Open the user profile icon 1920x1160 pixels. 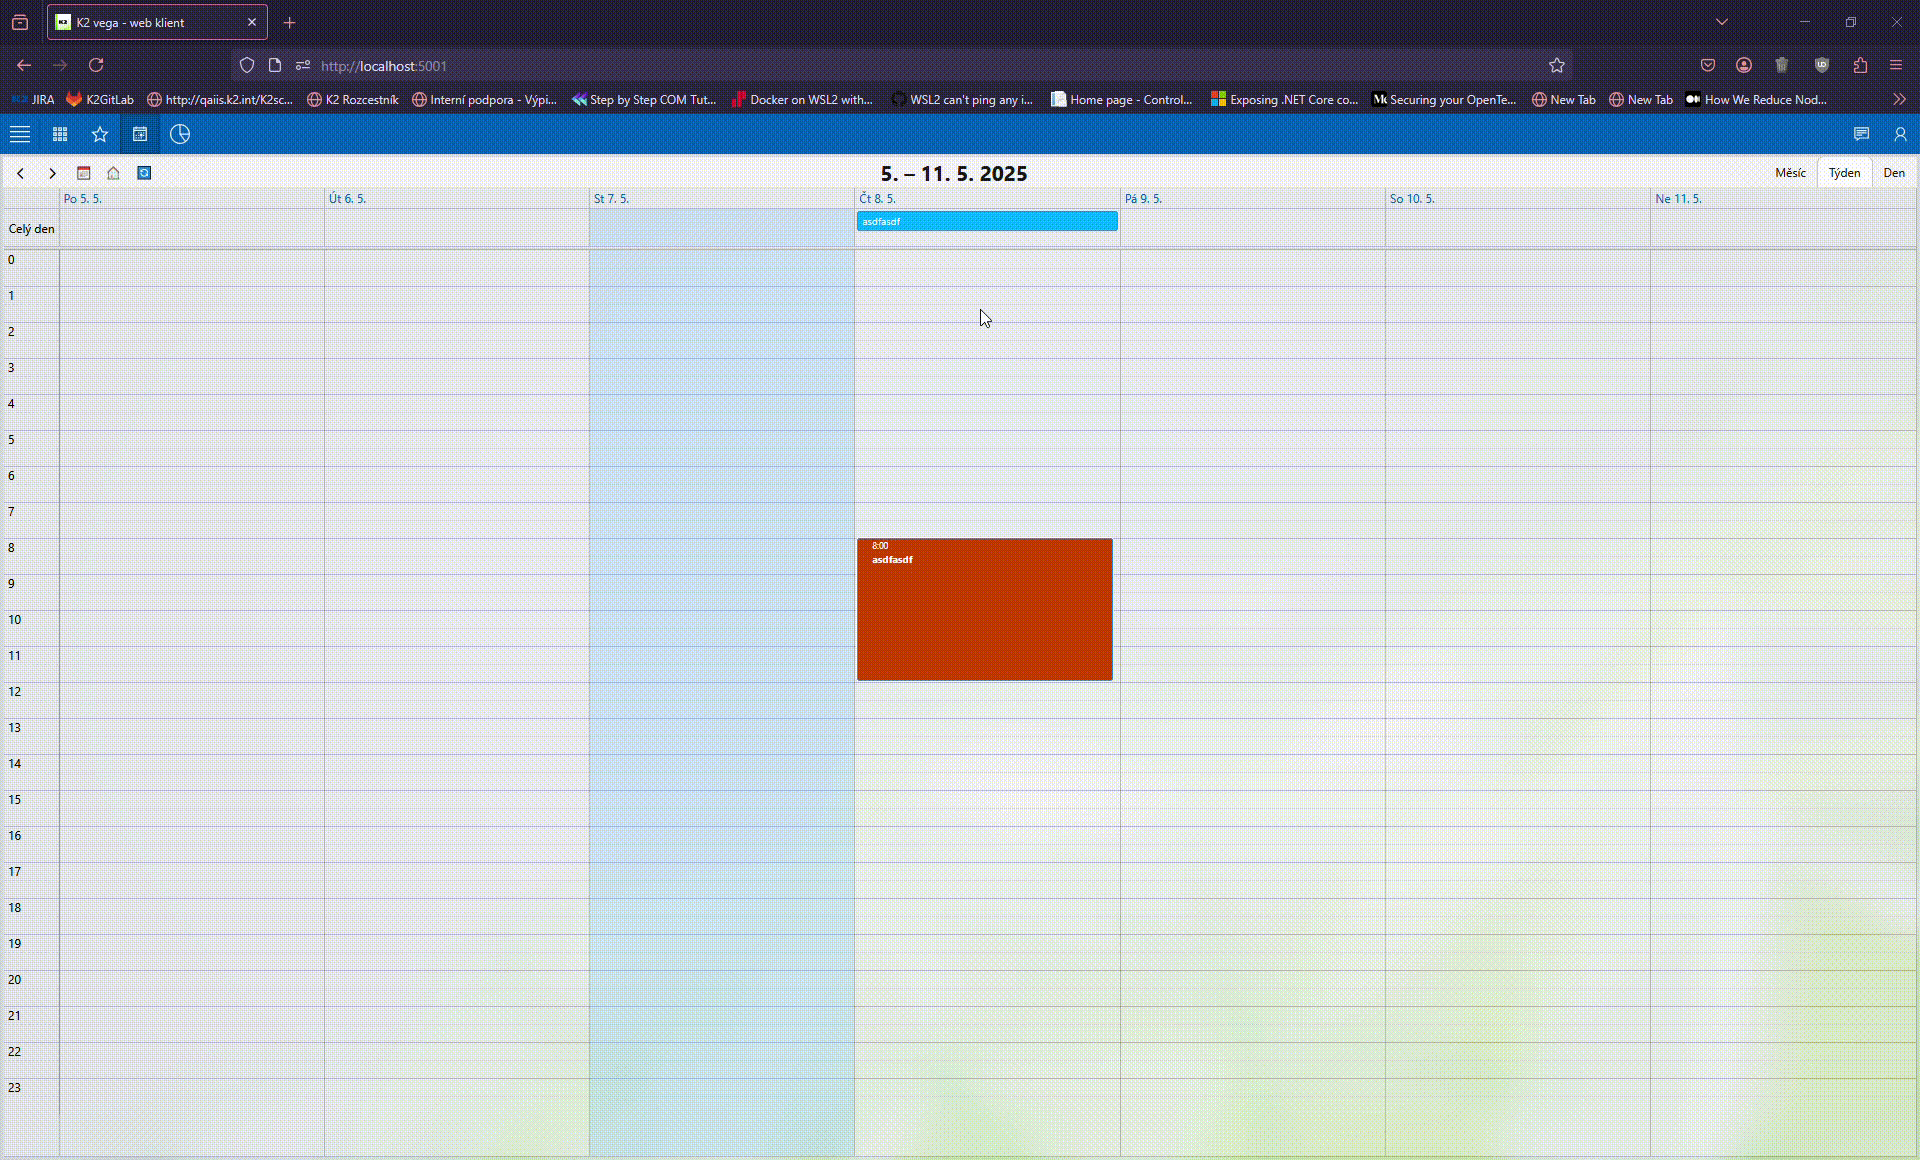1900,134
